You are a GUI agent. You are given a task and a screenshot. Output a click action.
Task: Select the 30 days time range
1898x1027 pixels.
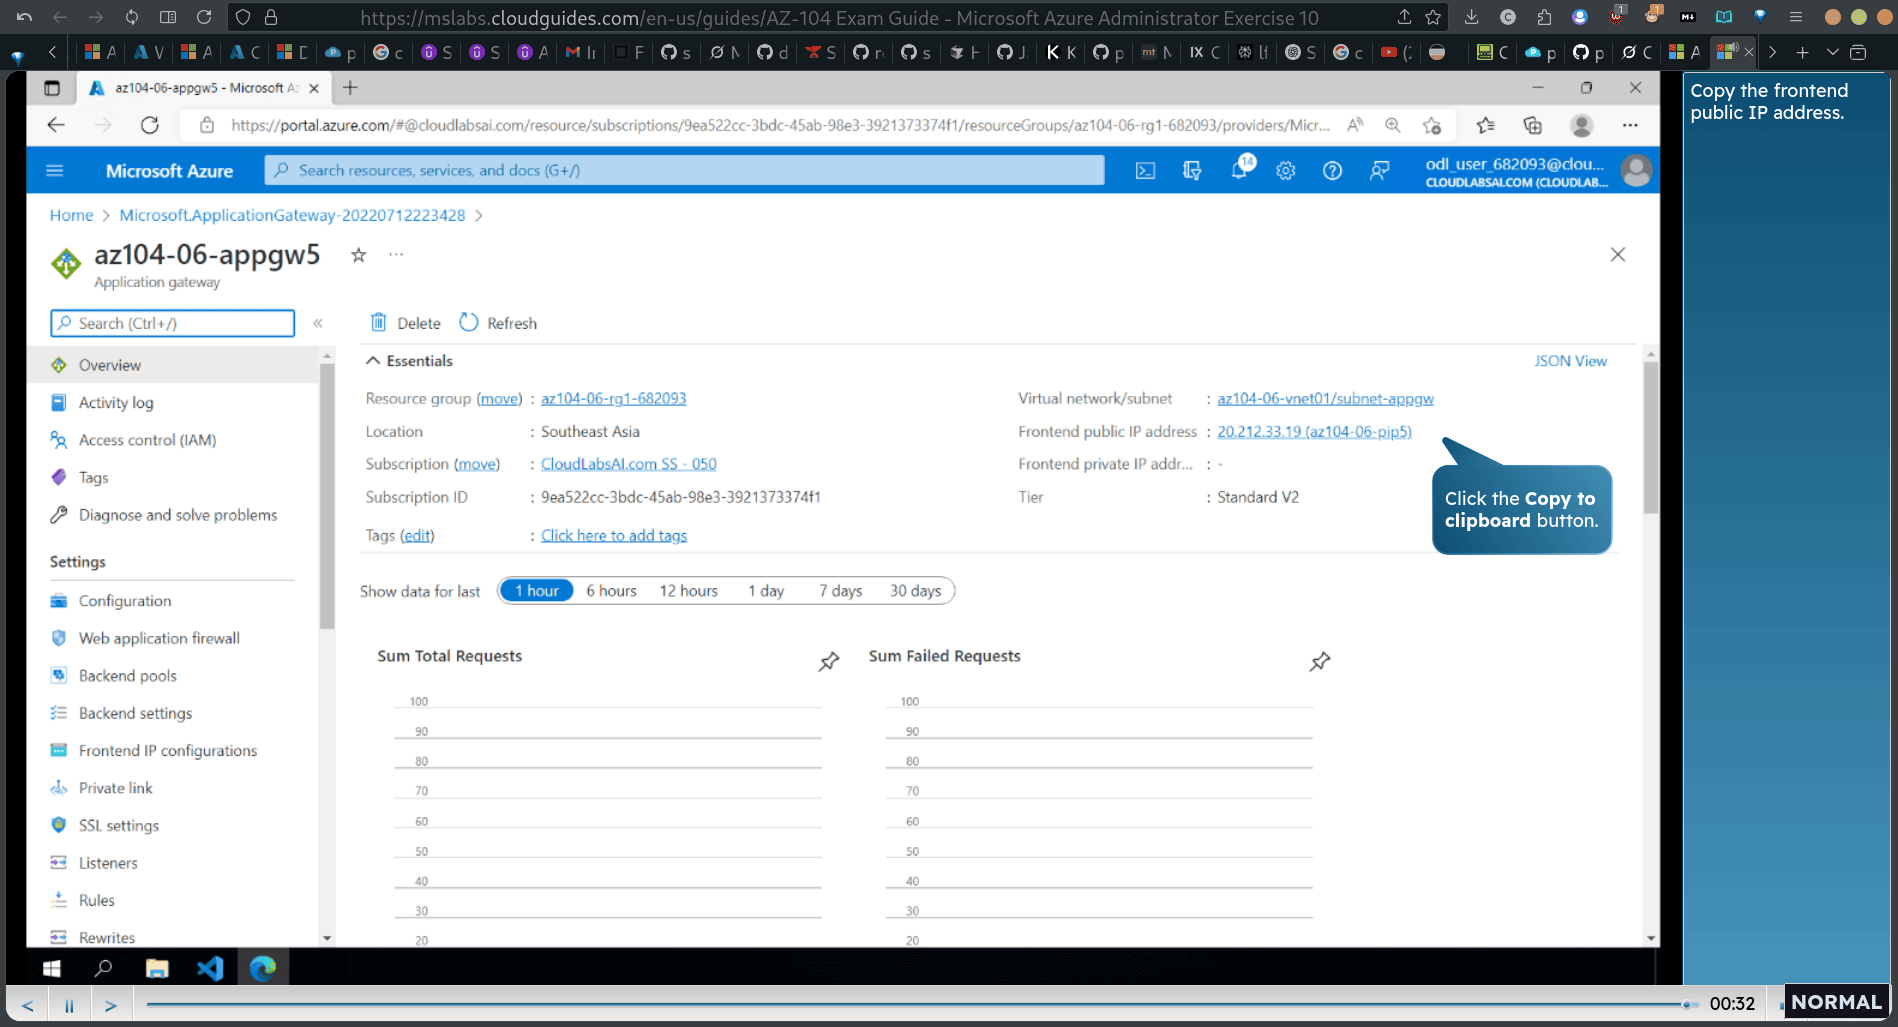click(x=915, y=591)
